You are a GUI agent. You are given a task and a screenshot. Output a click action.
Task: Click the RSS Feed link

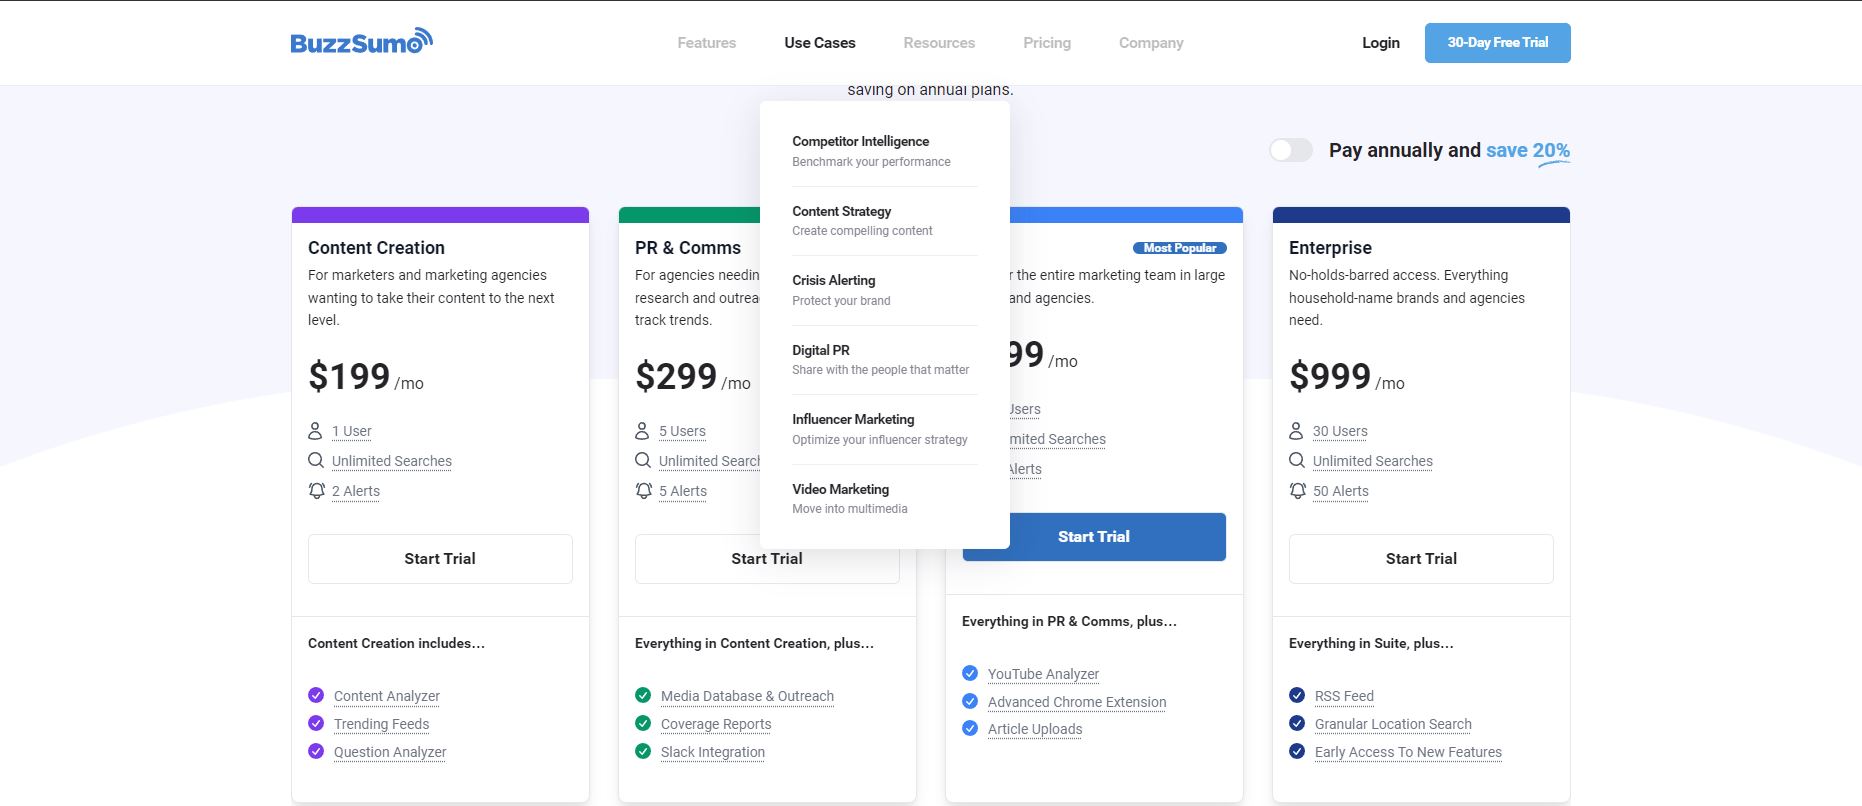(1344, 696)
